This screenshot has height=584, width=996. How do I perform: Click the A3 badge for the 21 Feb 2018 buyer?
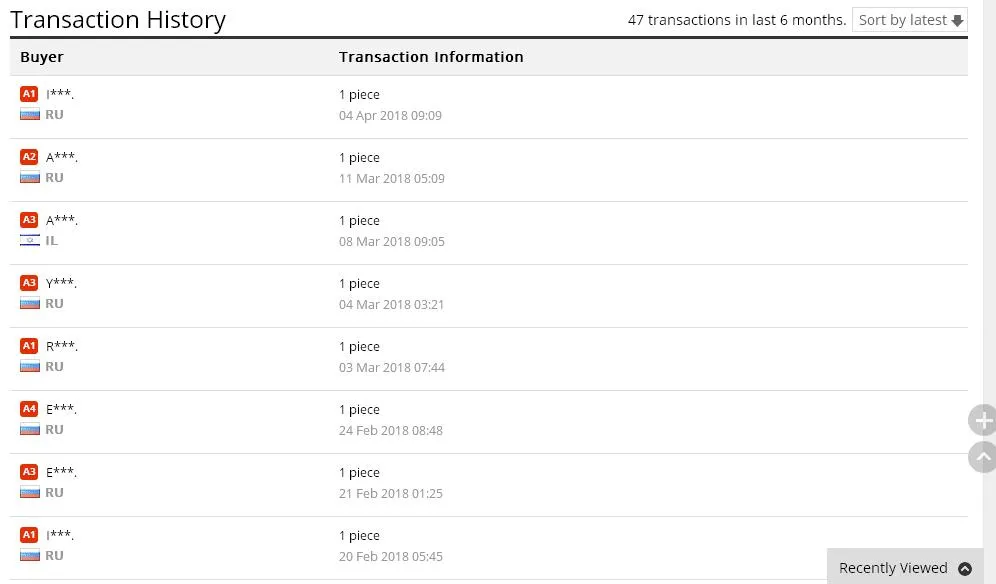29,472
